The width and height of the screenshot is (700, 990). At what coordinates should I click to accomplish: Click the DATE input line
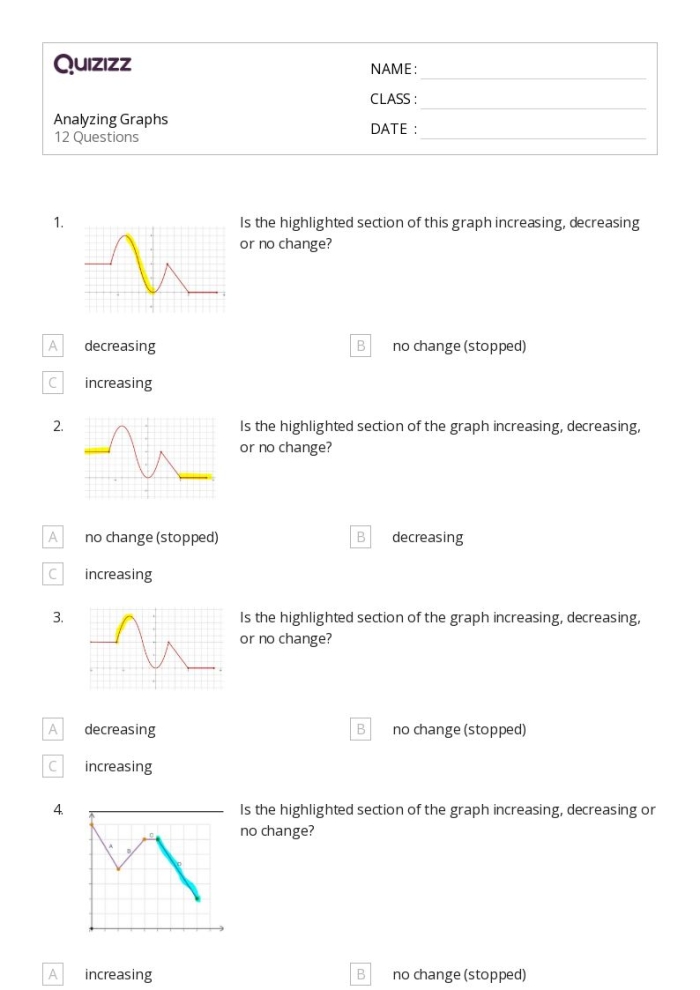533,131
